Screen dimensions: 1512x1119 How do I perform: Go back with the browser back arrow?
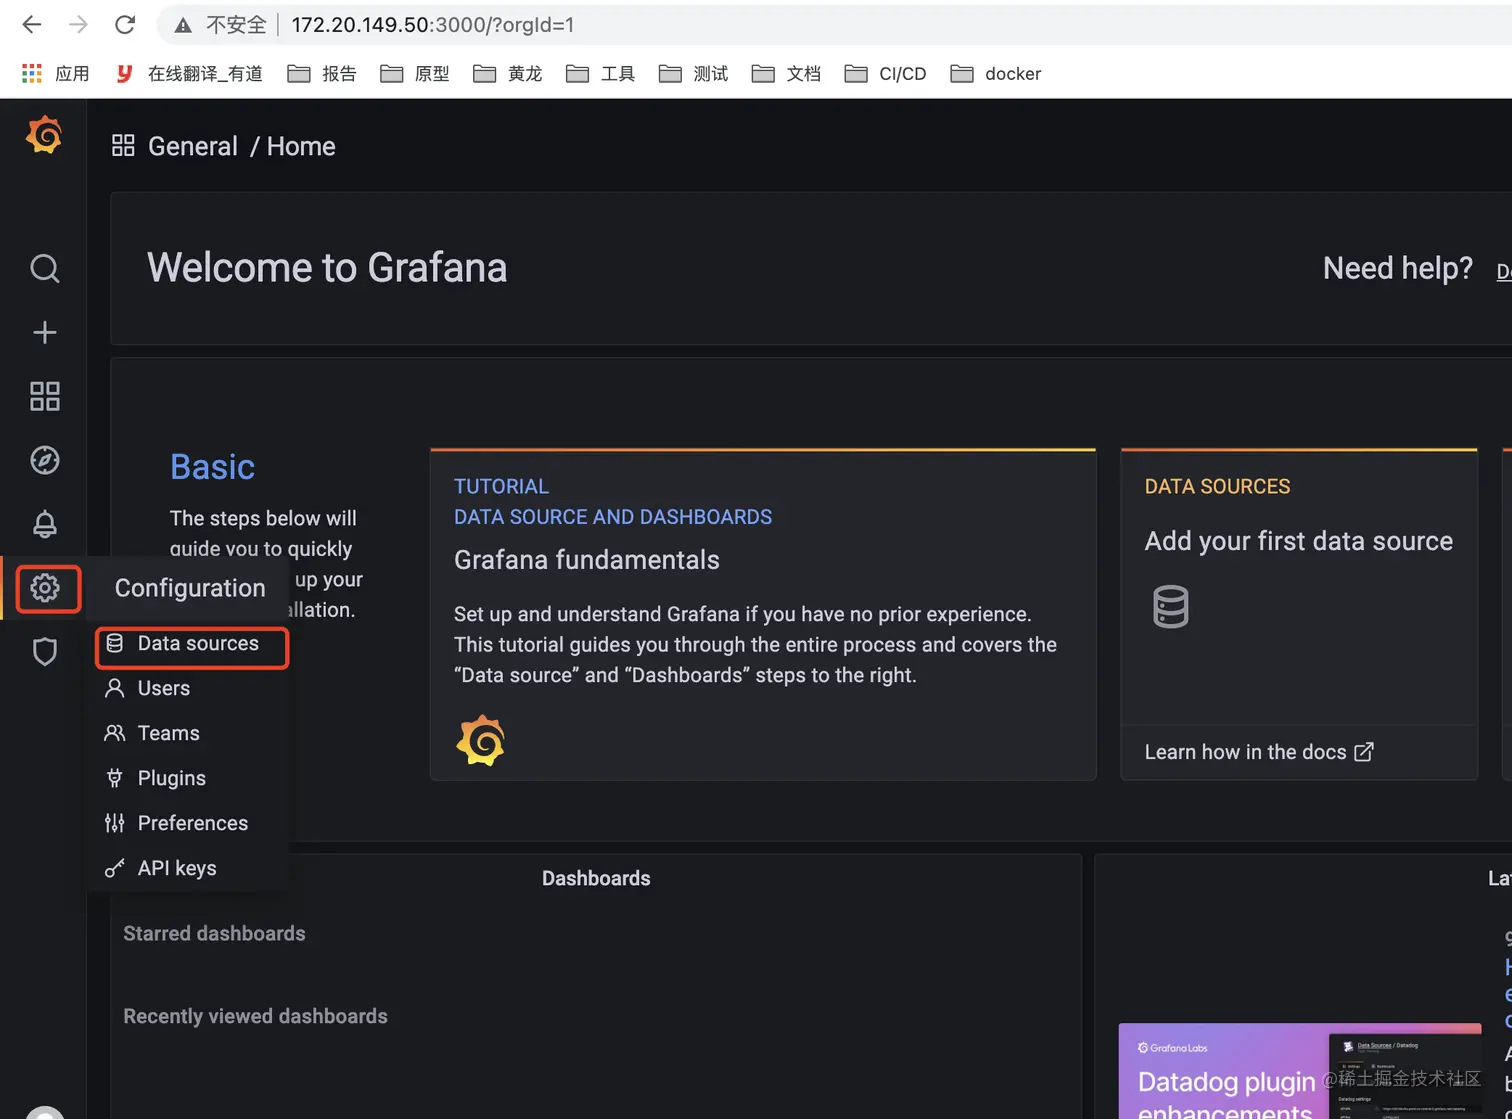pos(32,25)
